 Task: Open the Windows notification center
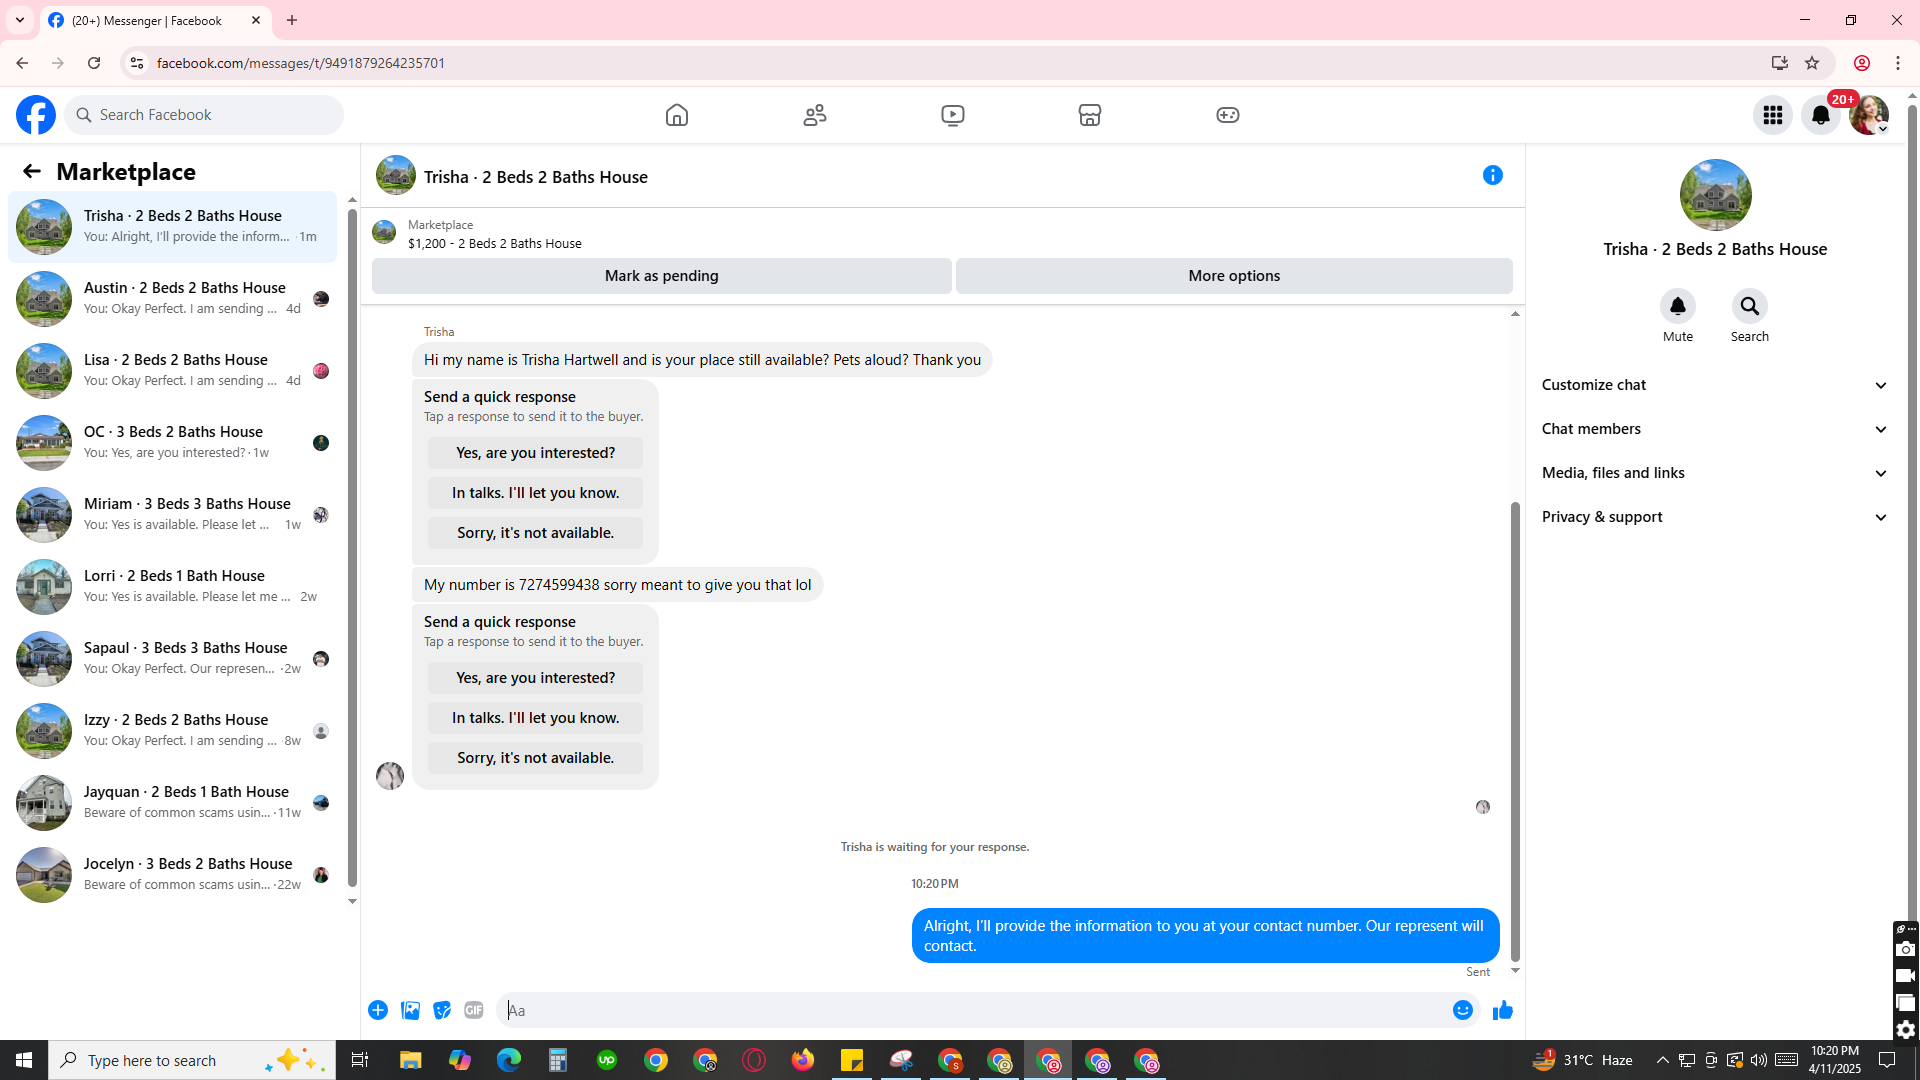point(1888,1060)
